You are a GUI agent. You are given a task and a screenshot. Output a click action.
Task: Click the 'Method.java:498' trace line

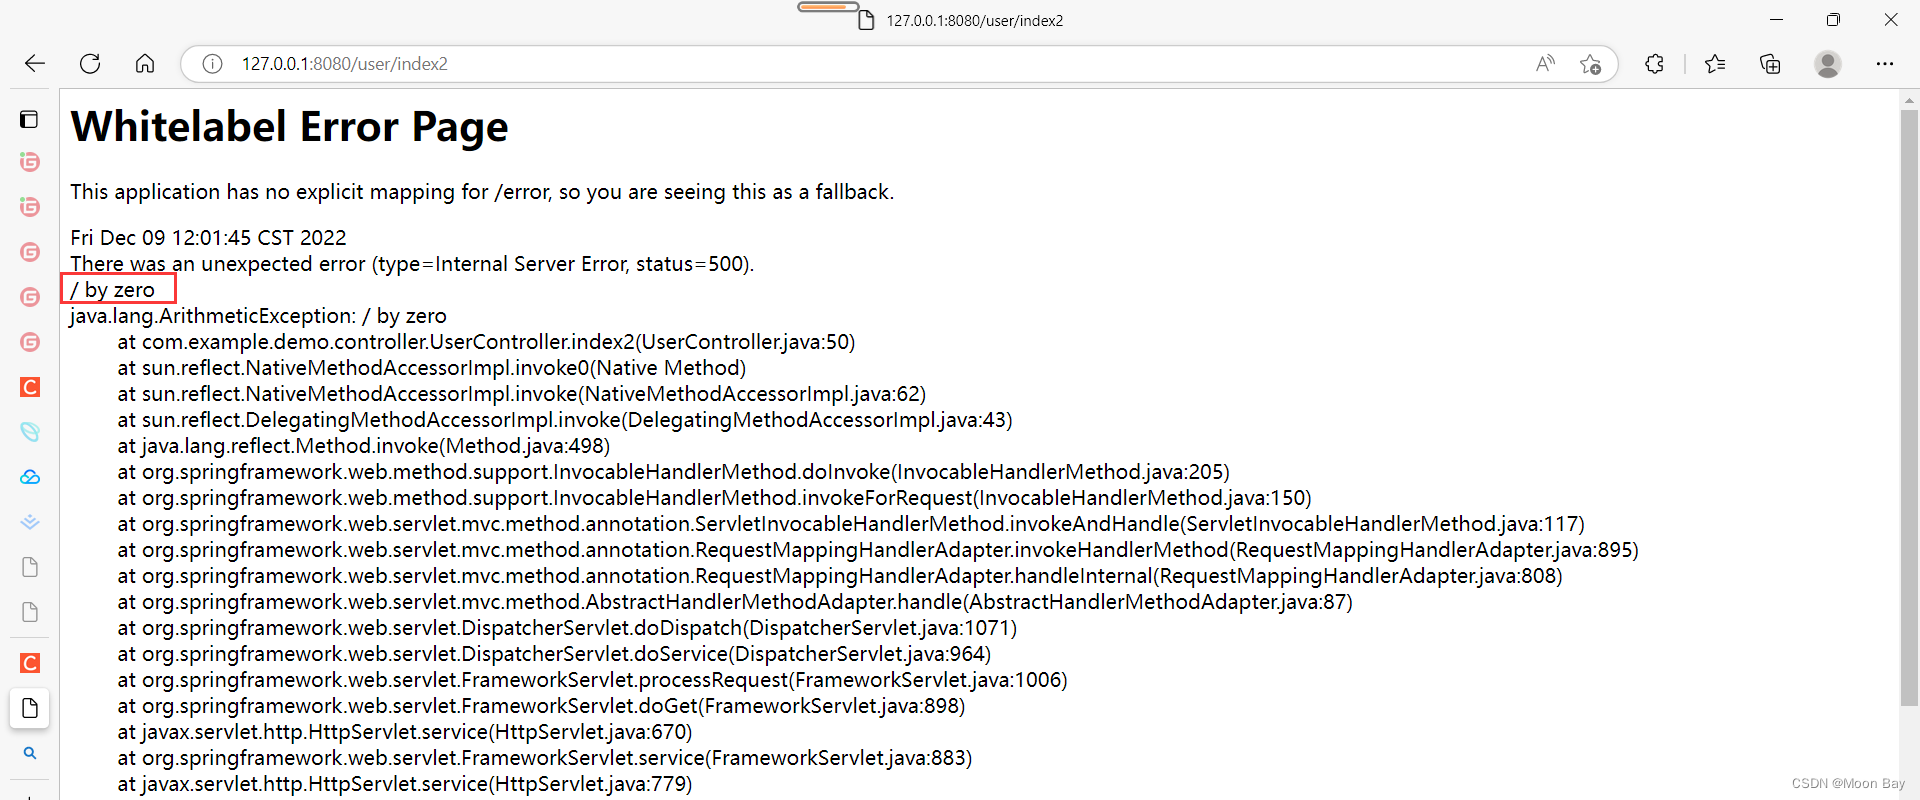pyautogui.click(x=364, y=446)
